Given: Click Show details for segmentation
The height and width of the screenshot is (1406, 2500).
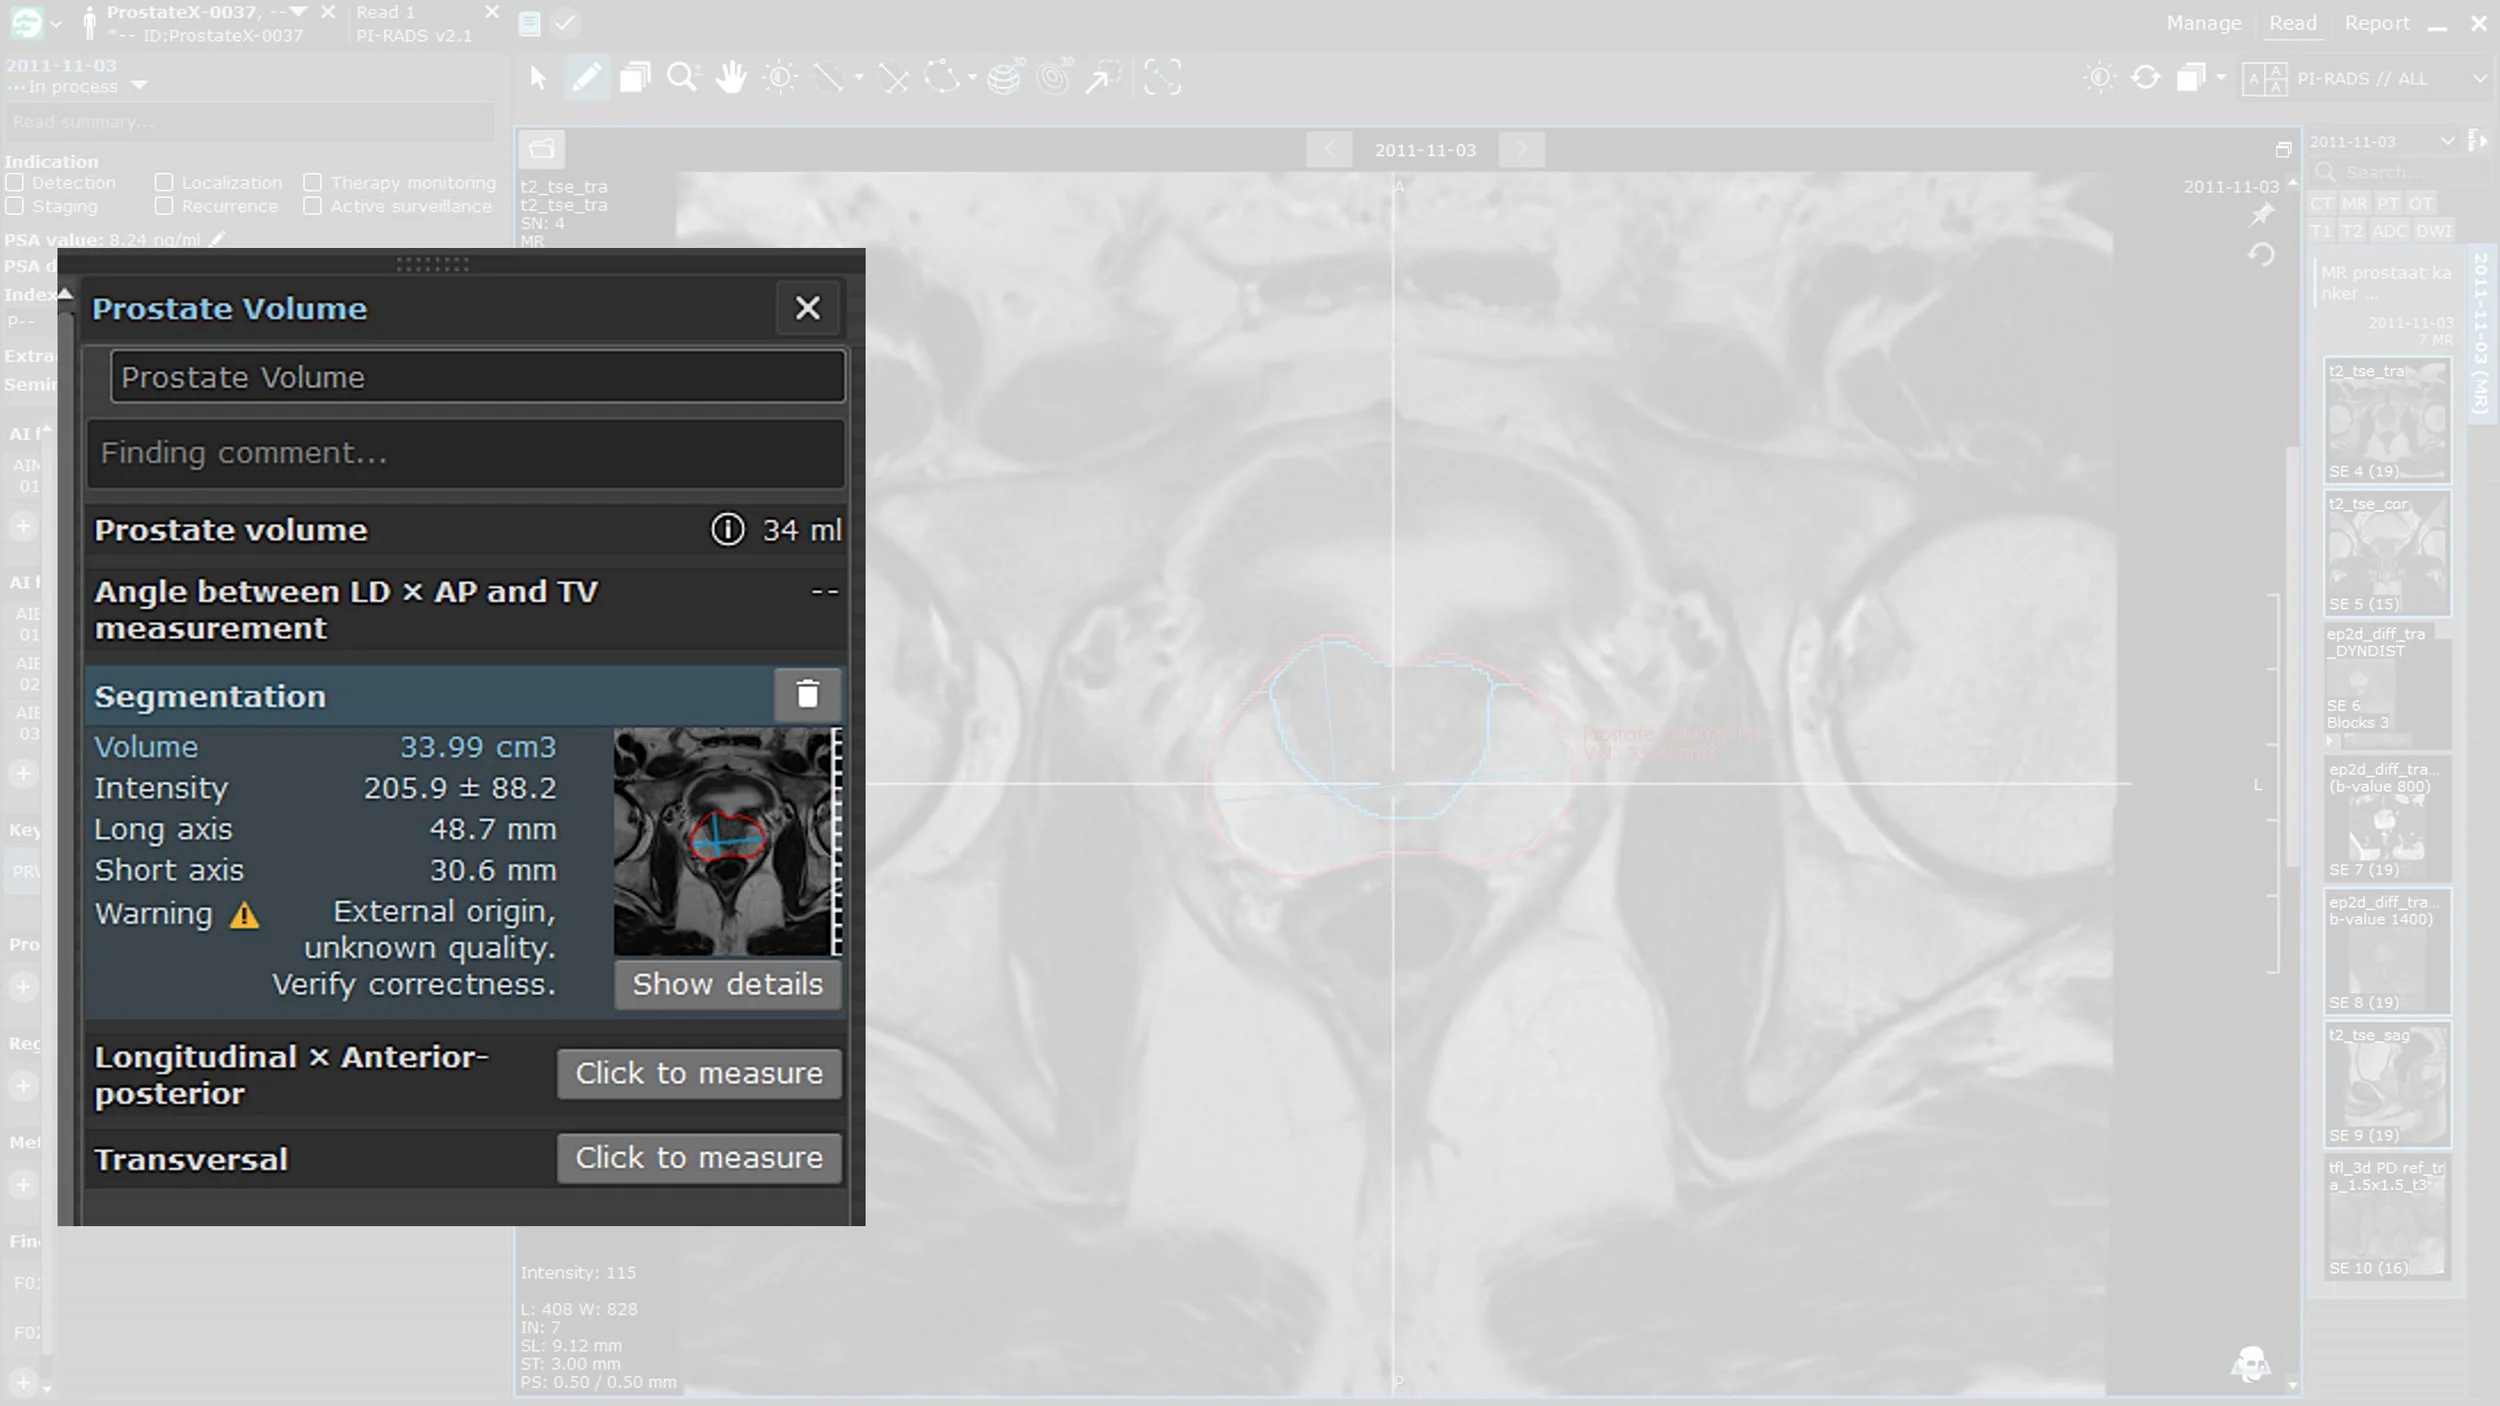Looking at the screenshot, I should click(727, 984).
